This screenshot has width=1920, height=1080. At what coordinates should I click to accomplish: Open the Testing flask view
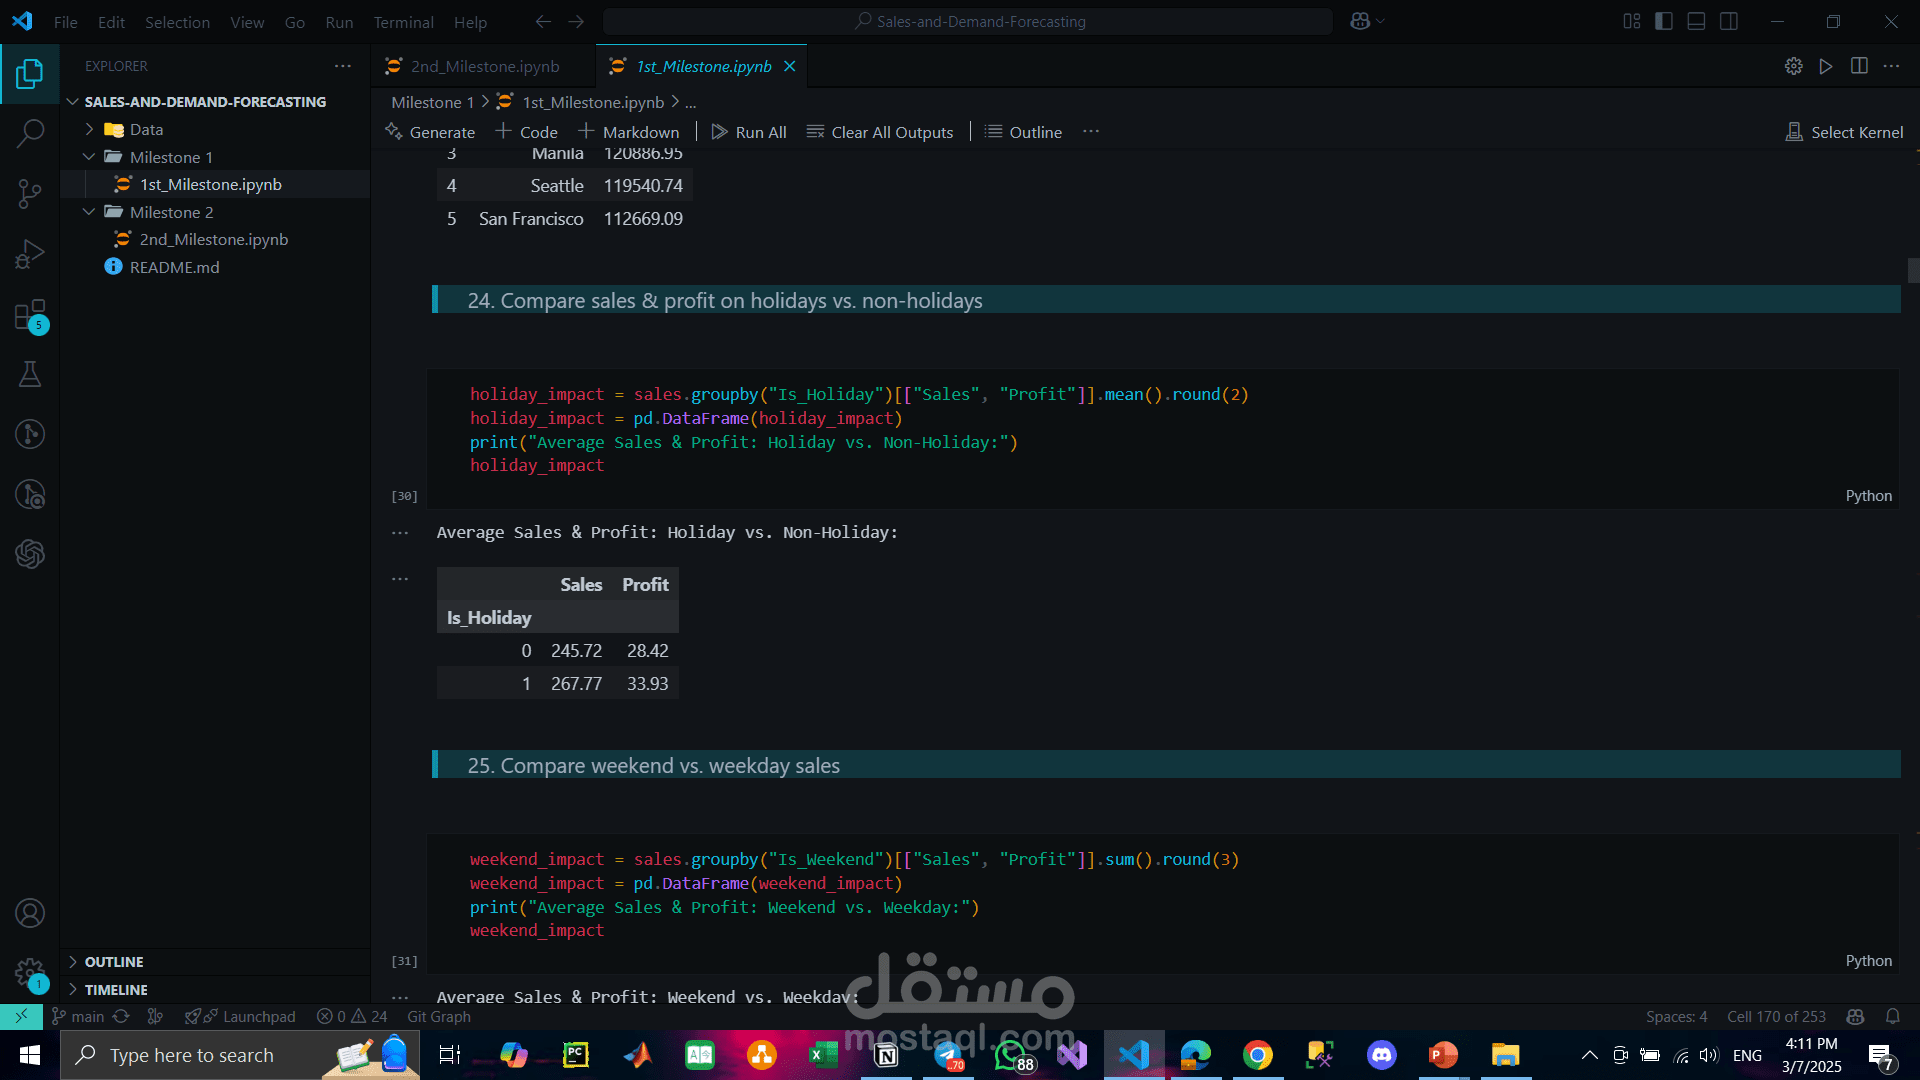30,374
